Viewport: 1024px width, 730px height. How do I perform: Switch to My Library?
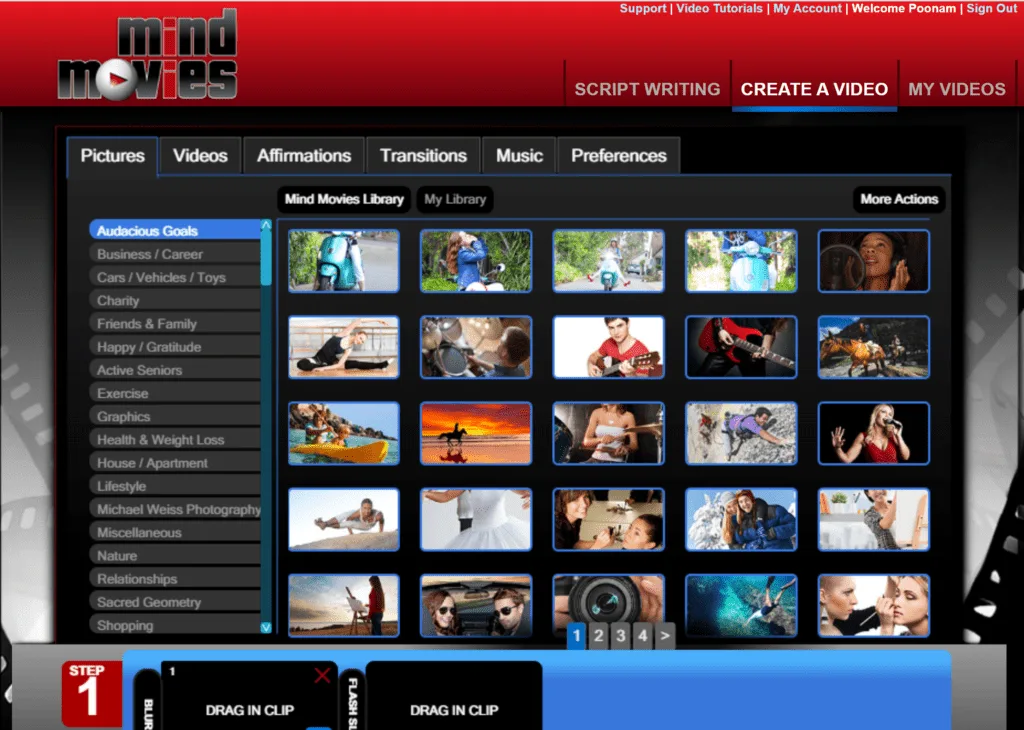coord(455,199)
